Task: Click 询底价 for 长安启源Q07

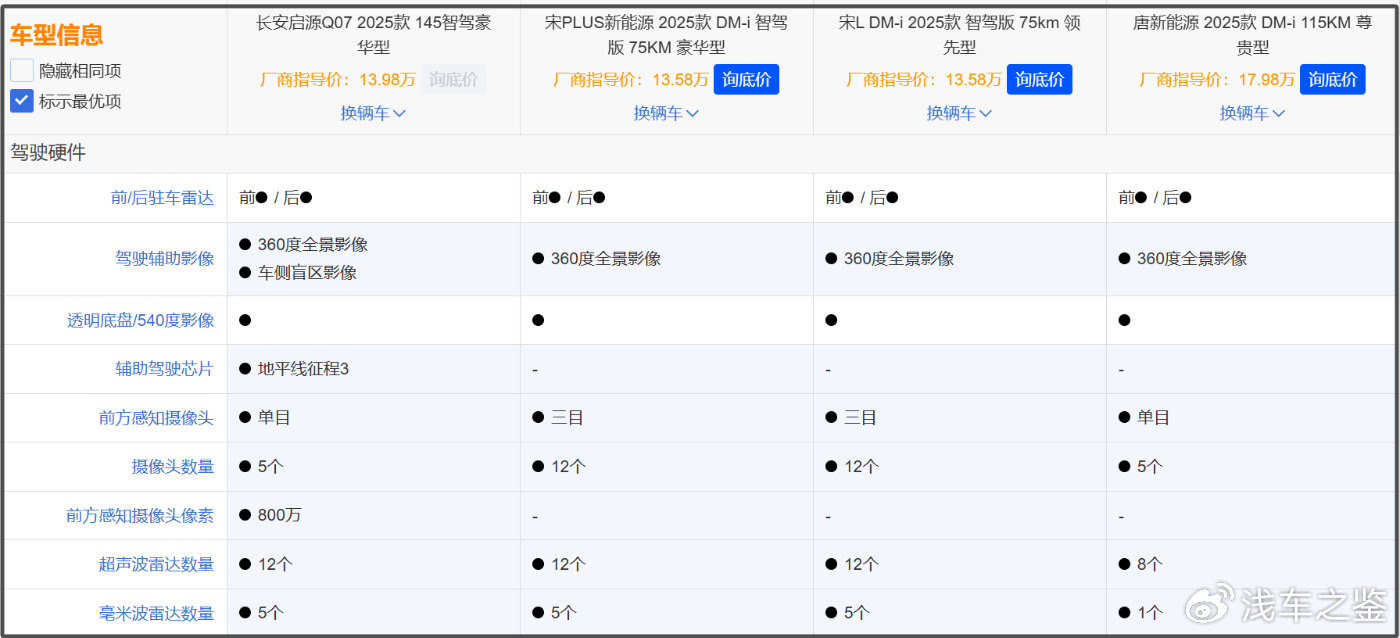Action: pos(454,80)
